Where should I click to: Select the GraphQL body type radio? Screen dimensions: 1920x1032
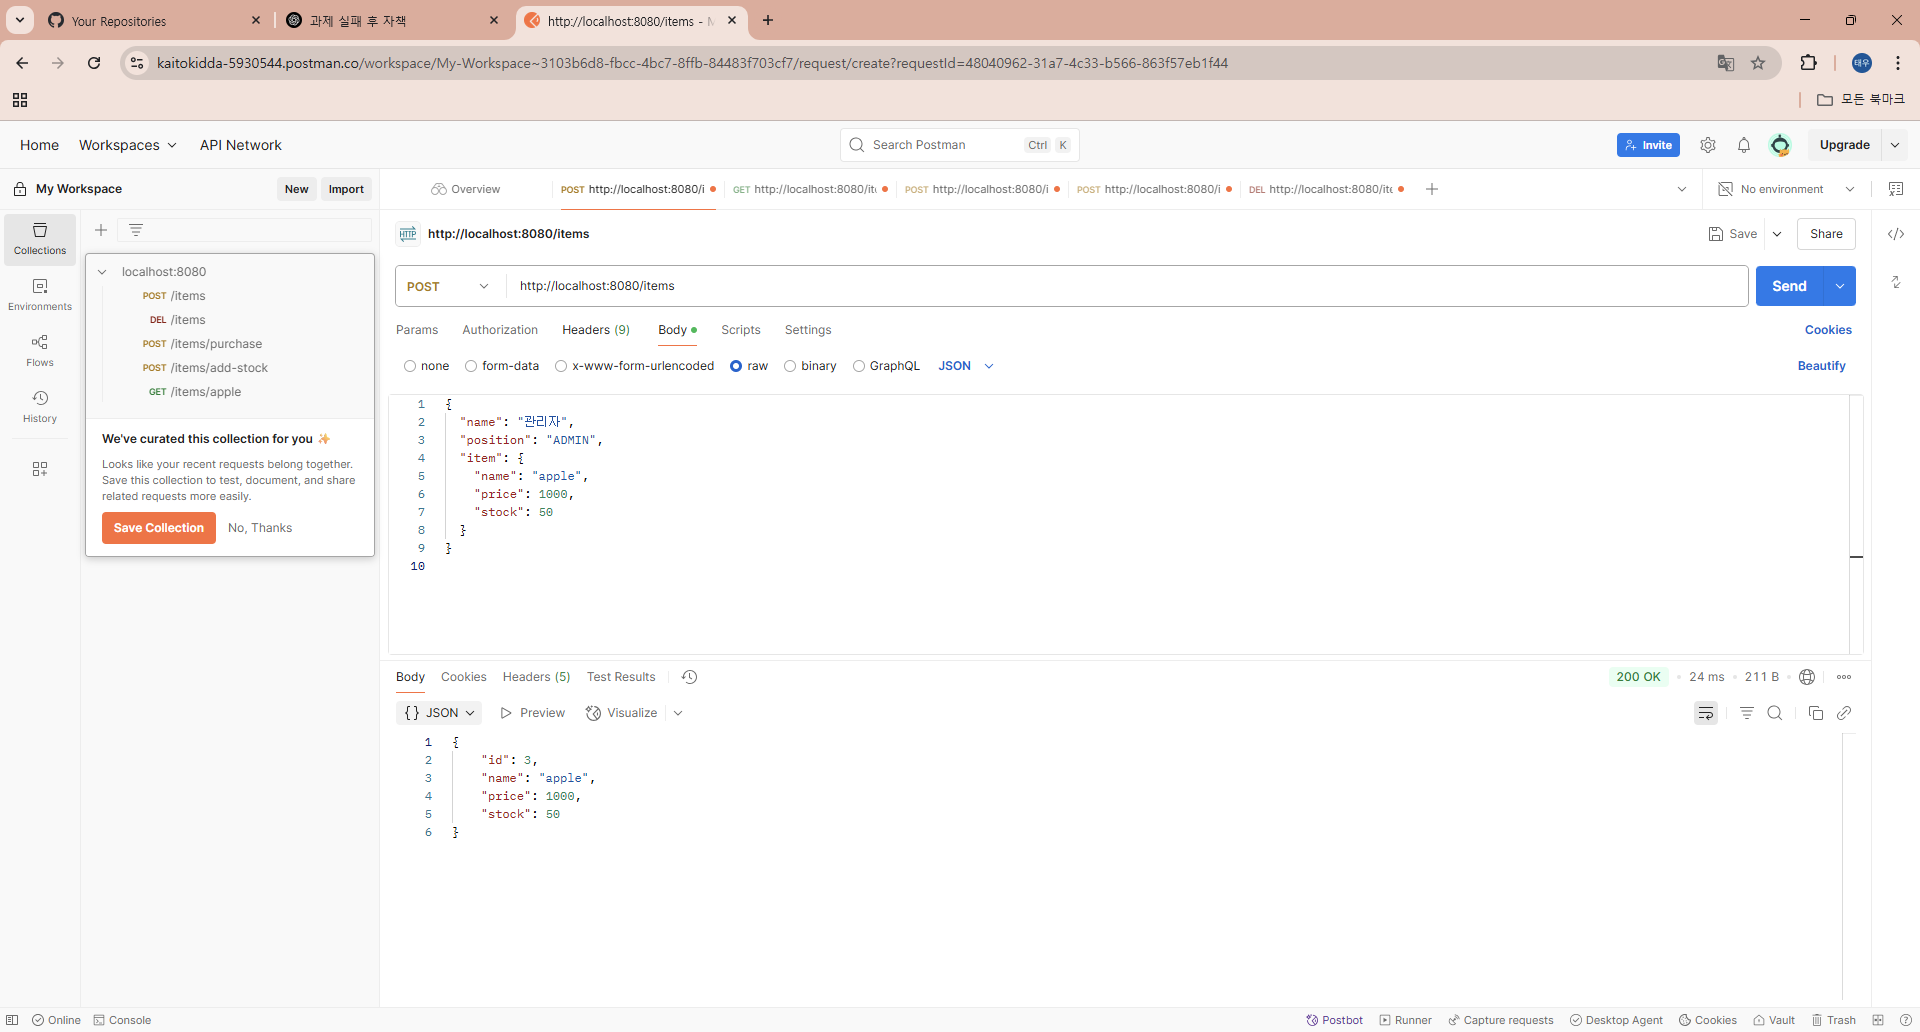click(x=859, y=366)
